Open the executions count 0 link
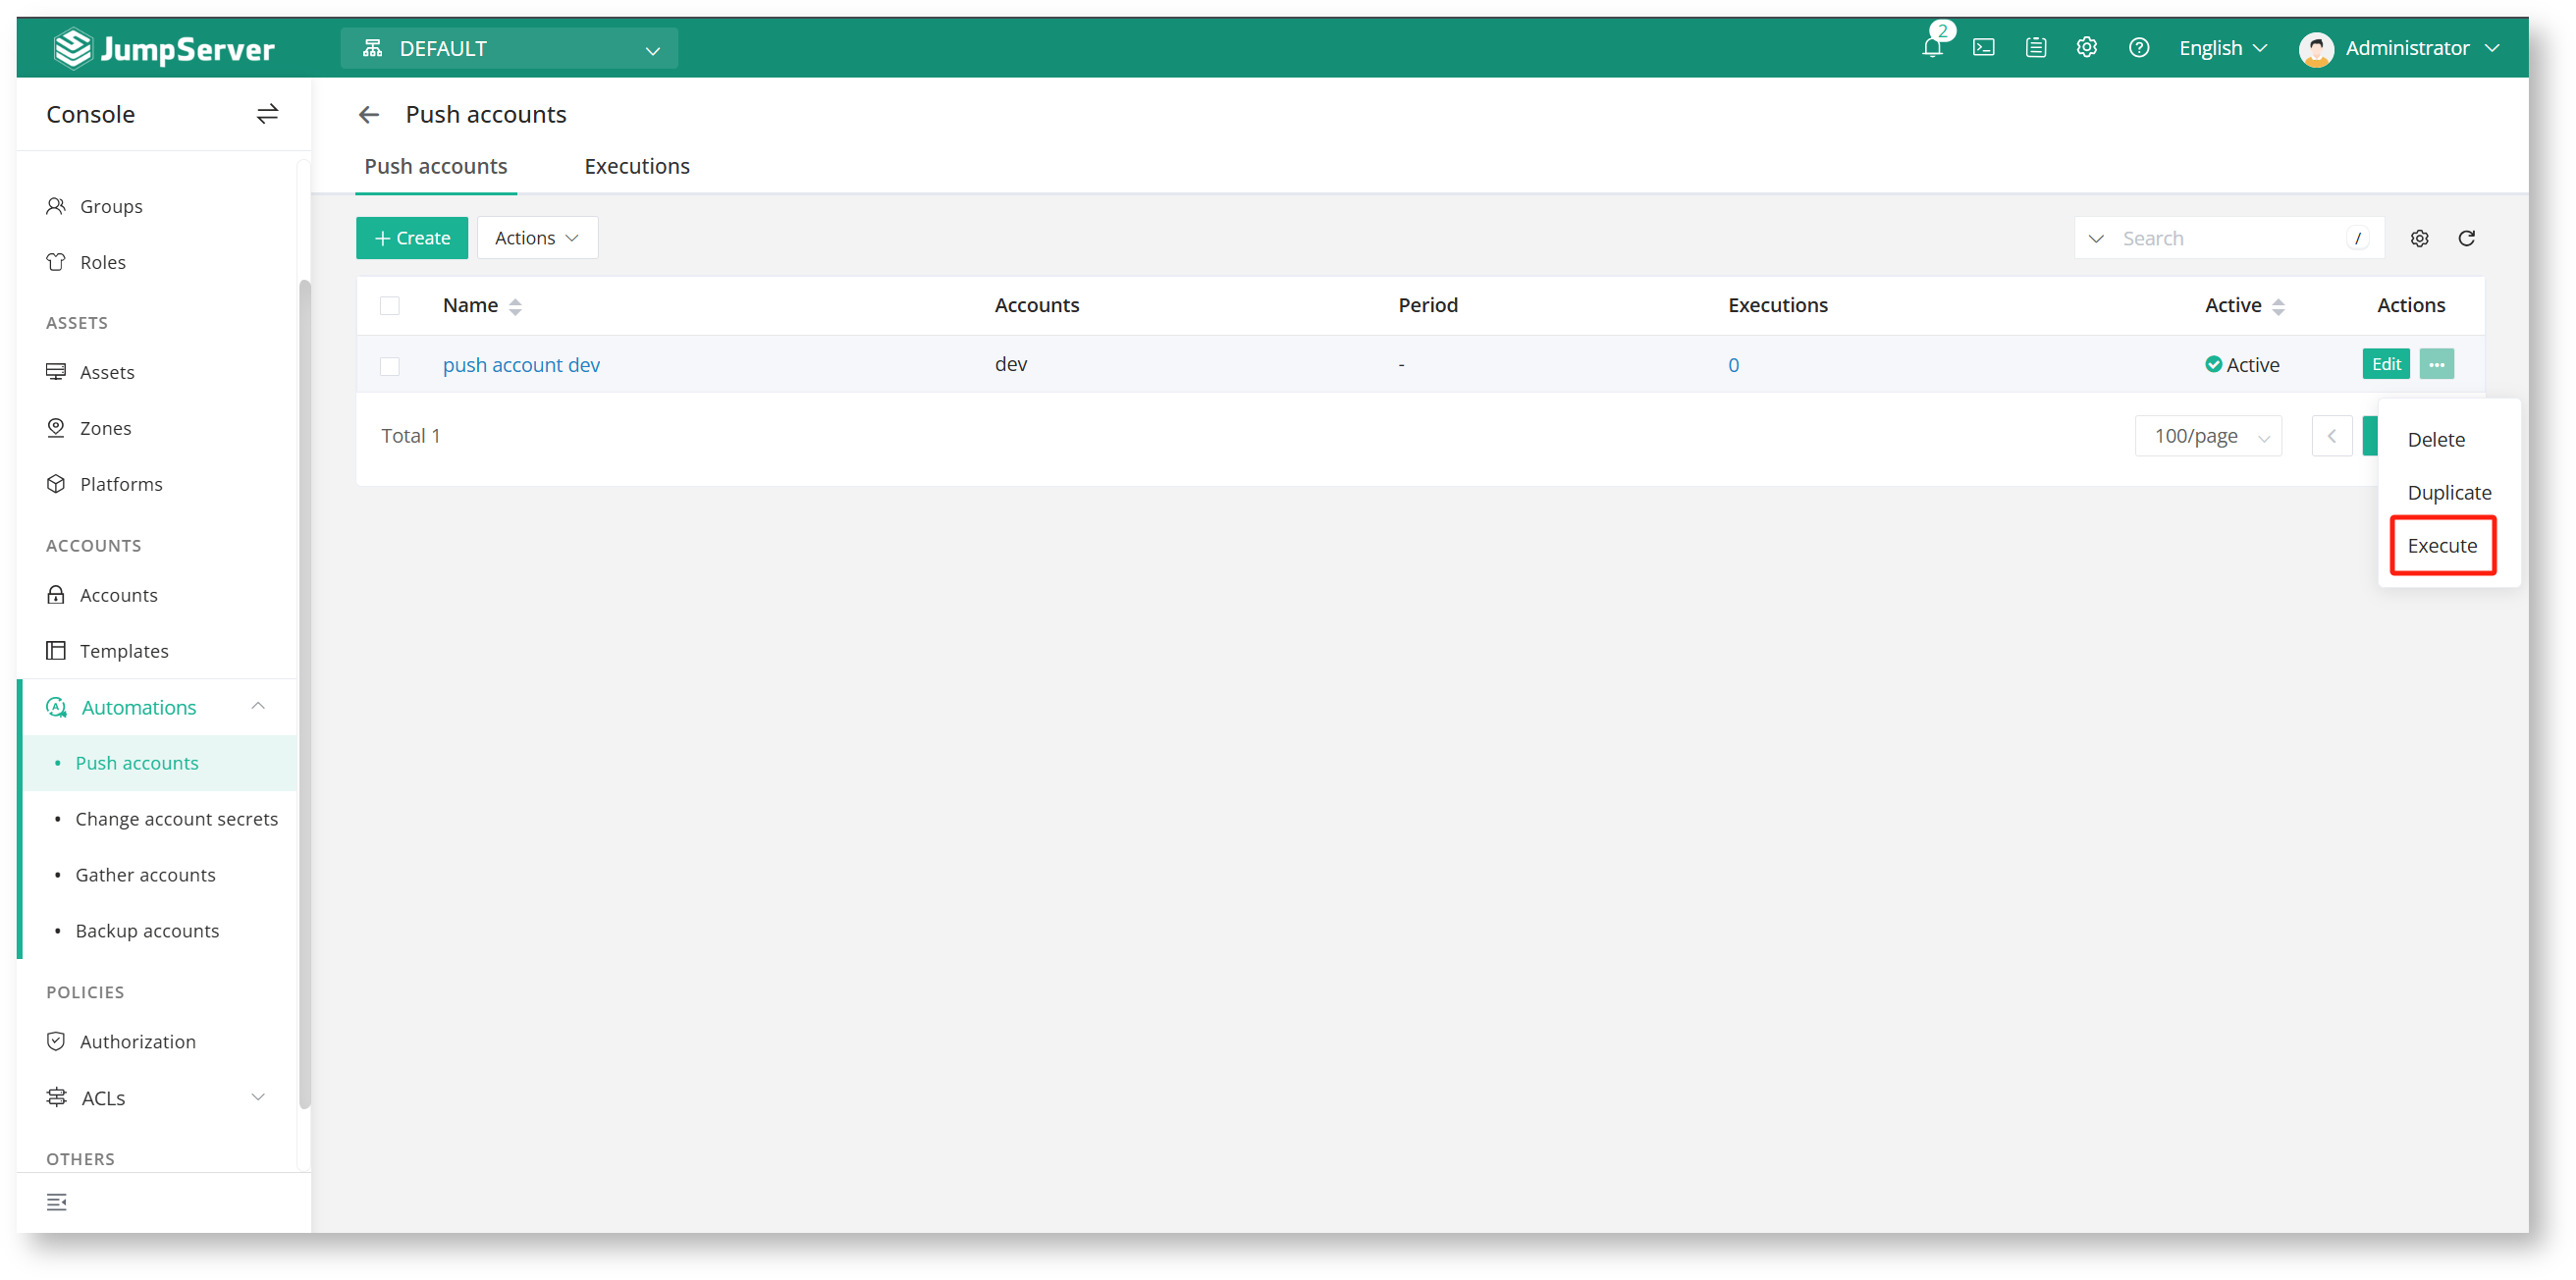The width and height of the screenshot is (2576, 1280). tap(1733, 365)
